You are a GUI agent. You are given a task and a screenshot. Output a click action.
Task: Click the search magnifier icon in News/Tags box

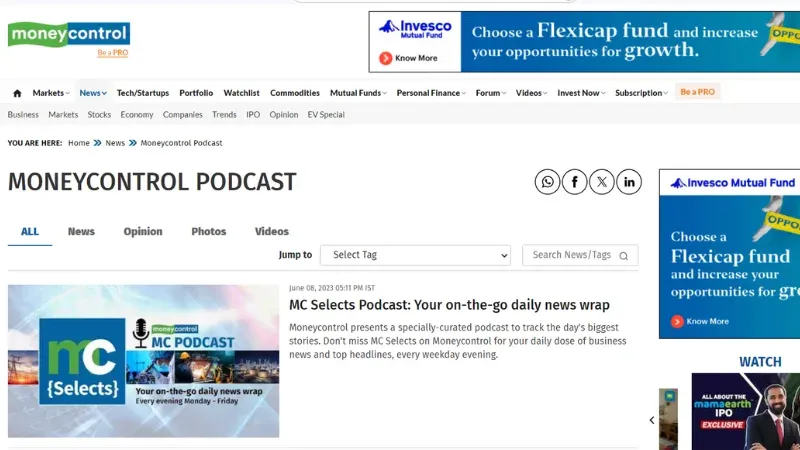click(x=623, y=256)
